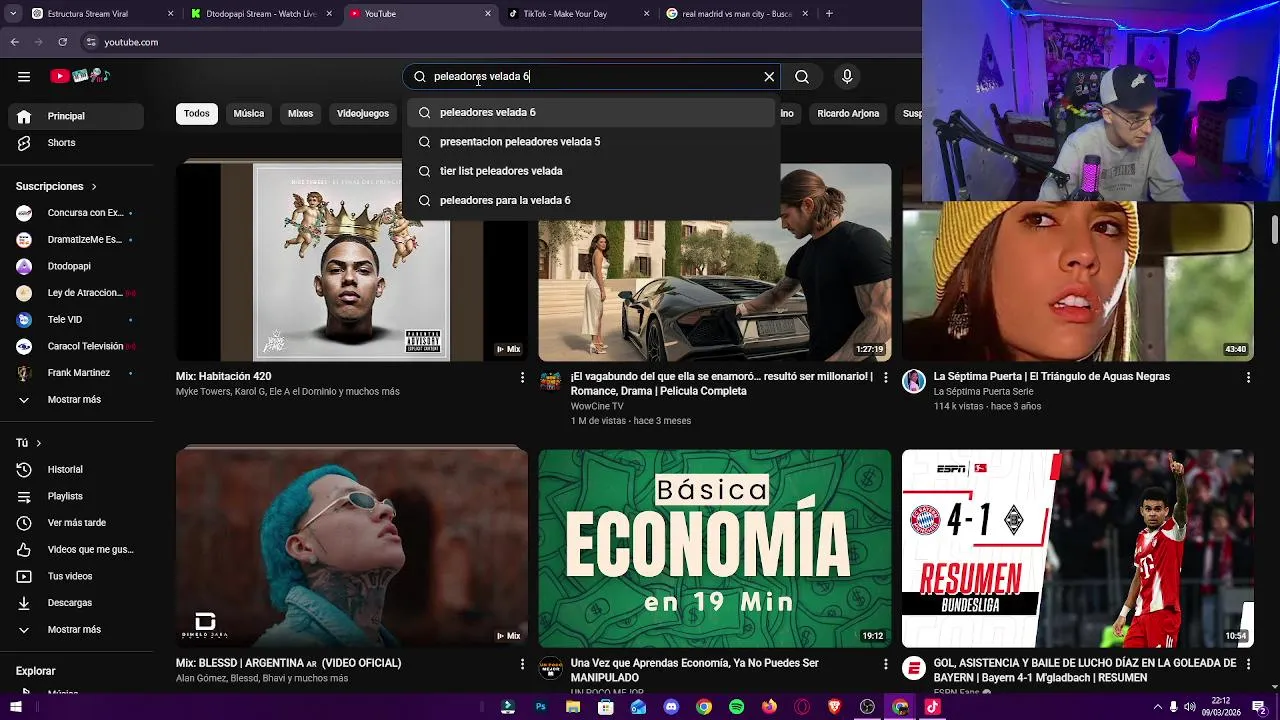Expand 'Mostrar más' under Tú section

pyautogui.click(x=76, y=630)
